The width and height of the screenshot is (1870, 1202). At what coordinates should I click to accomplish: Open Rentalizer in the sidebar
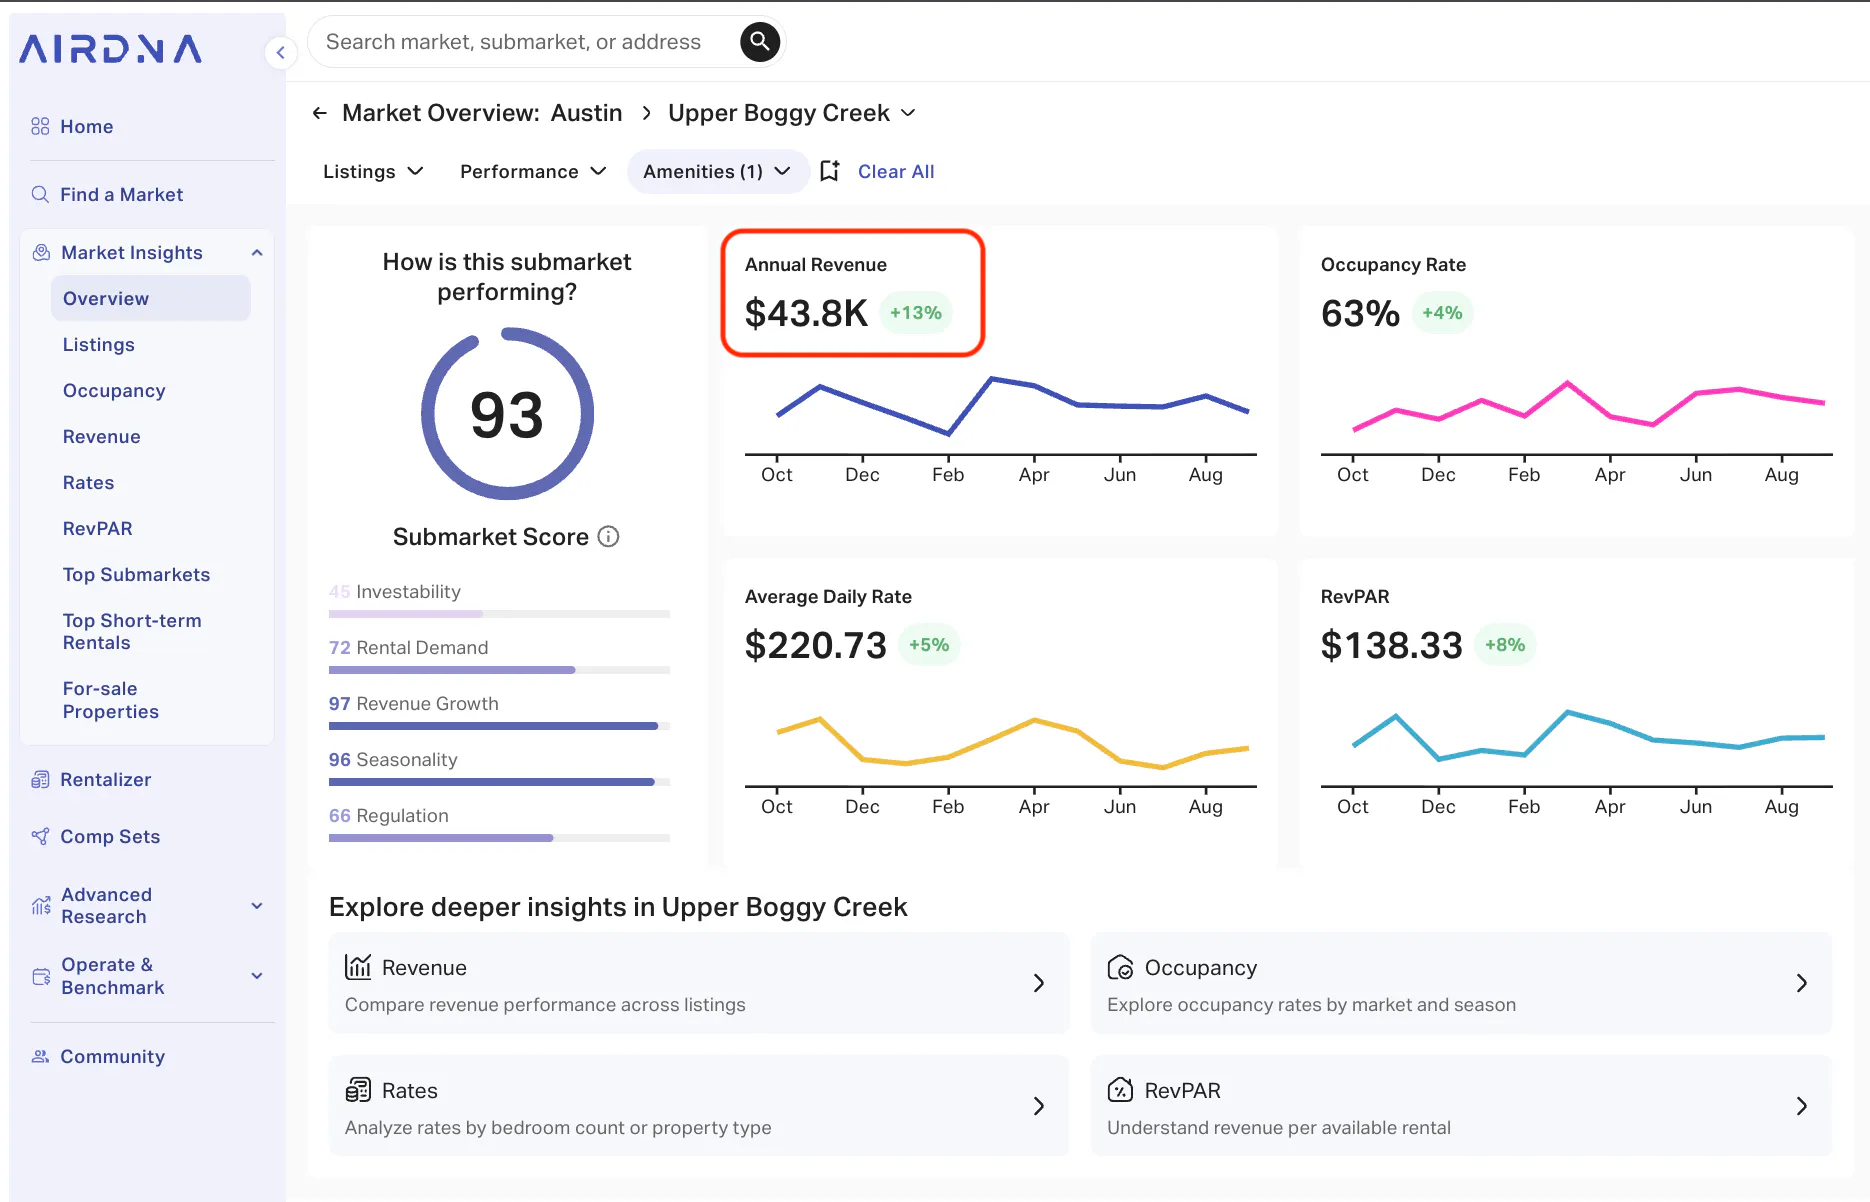(x=105, y=779)
